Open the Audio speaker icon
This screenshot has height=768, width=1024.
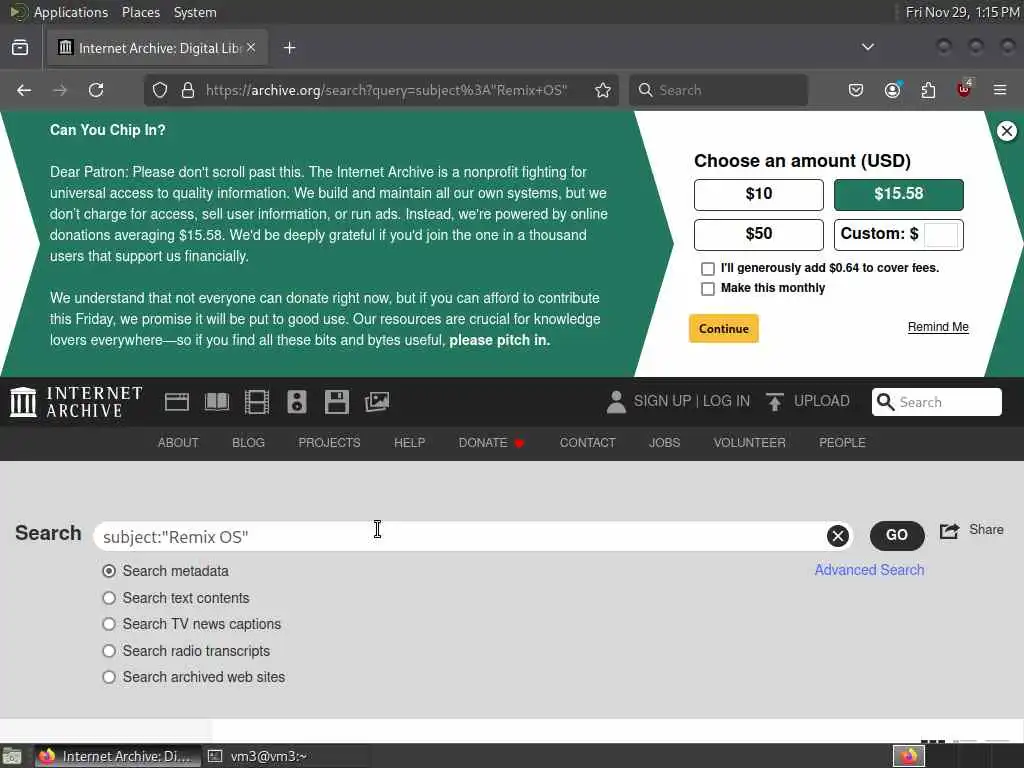tap(296, 402)
